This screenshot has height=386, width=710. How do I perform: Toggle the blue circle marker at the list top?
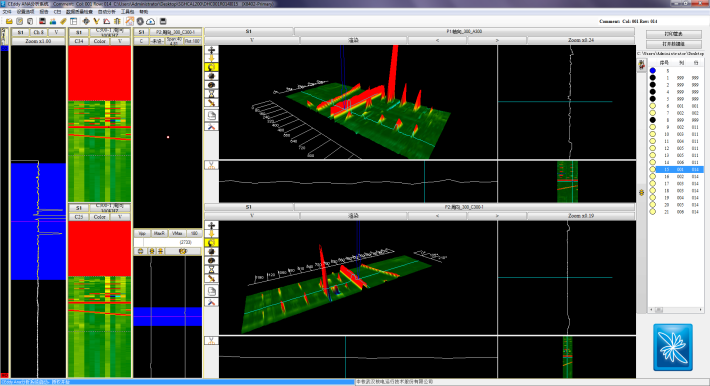pos(652,70)
